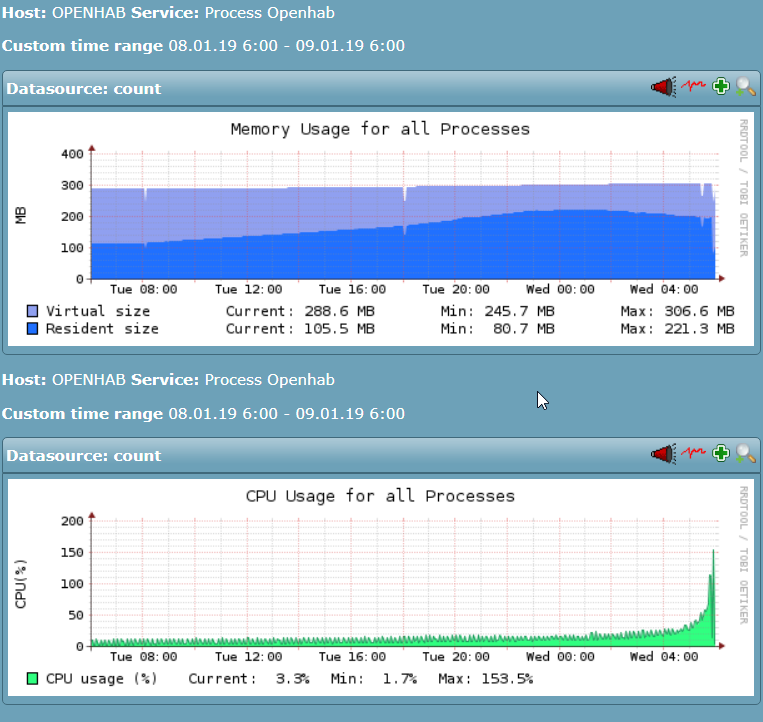Click the 'Current: 105.5 MB' value
763x722 pixels.
(300, 328)
